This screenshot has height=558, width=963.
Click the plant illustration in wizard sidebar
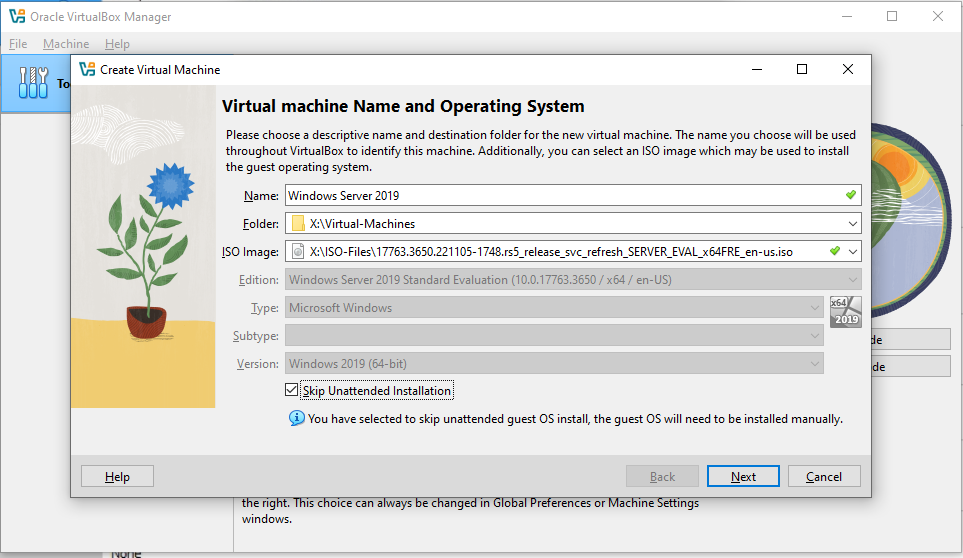143,247
